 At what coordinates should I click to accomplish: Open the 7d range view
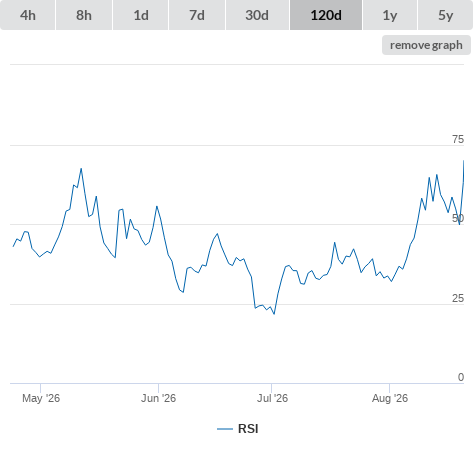pos(197,15)
